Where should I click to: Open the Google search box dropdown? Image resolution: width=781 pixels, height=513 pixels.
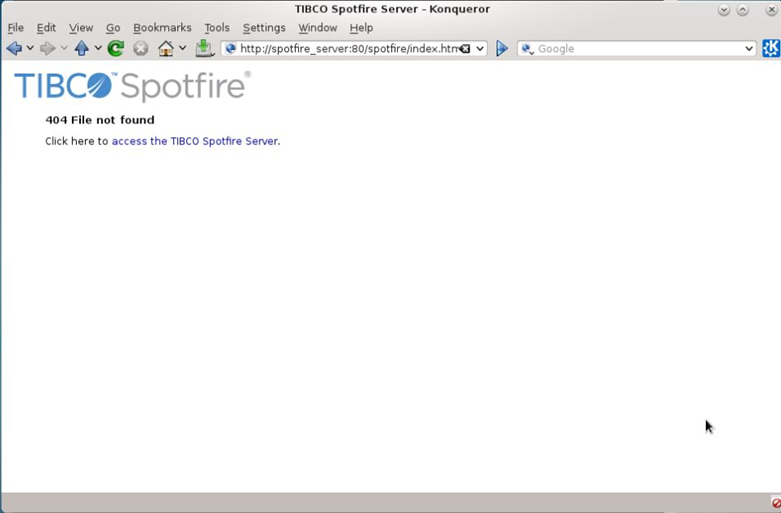click(x=749, y=49)
